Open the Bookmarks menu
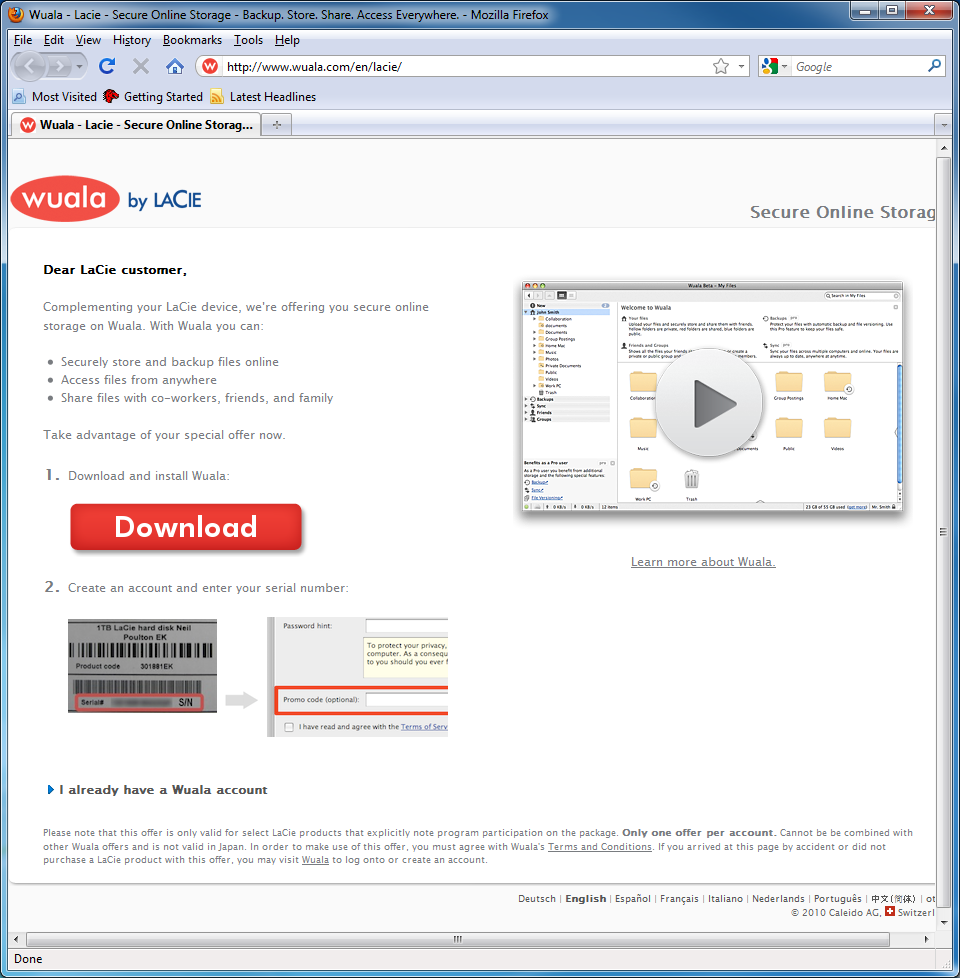The image size is (960, 978). click(x=192, y=40)
